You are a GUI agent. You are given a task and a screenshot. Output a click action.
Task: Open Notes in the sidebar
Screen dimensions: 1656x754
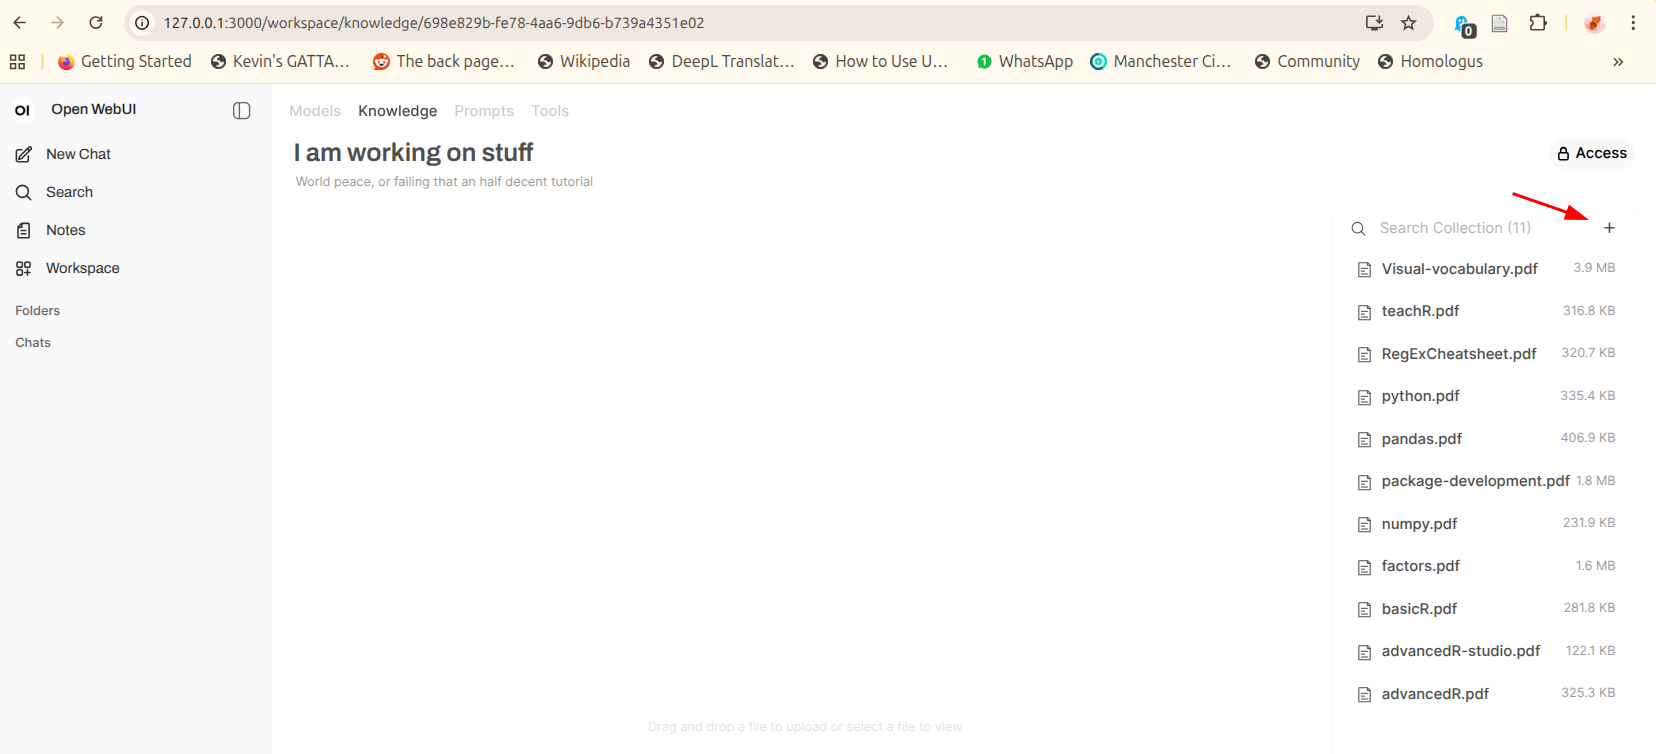65,230
